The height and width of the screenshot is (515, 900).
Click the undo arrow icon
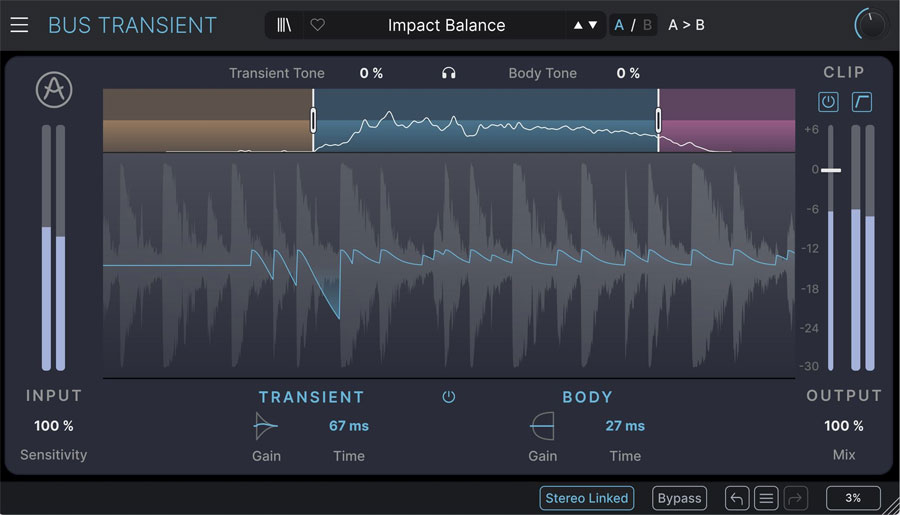tap(736, 498)
